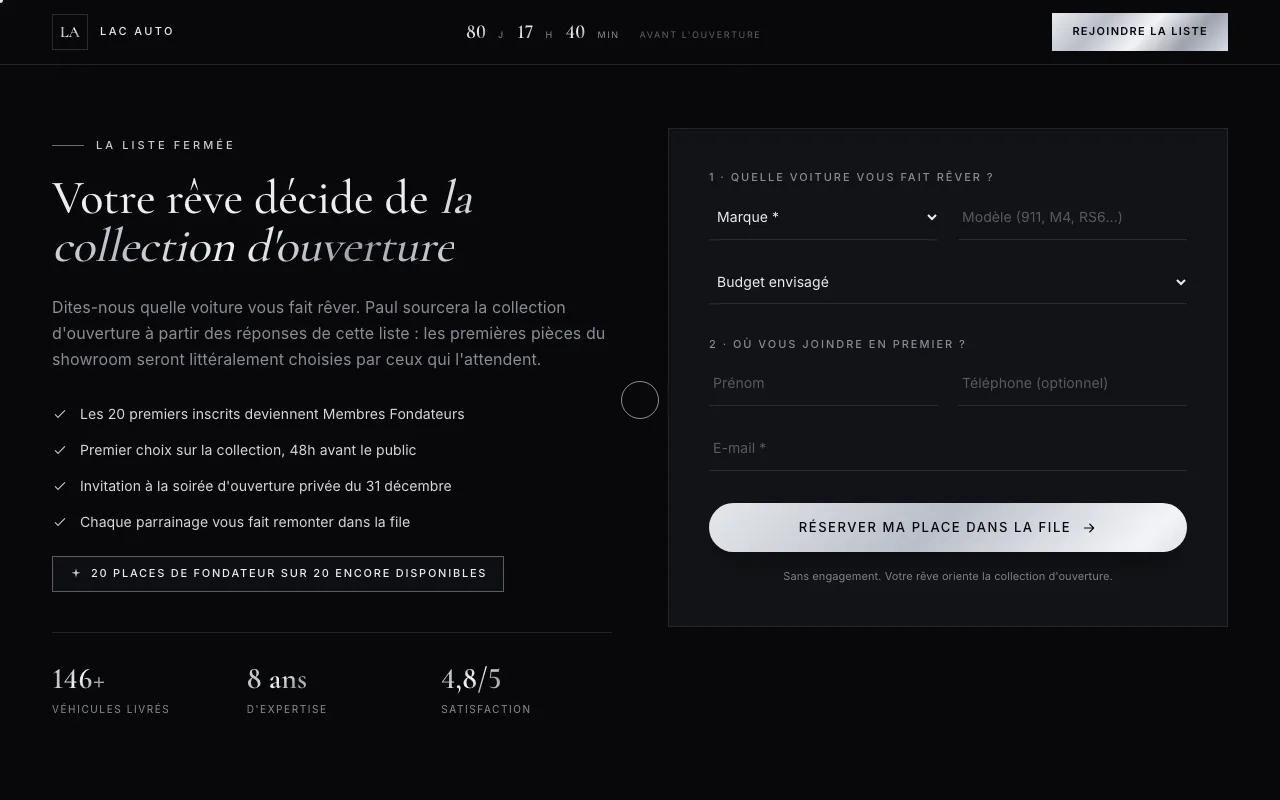1280x800 pixels.
Task: Click the La liste fermée label
Action: tap(165, 145)
